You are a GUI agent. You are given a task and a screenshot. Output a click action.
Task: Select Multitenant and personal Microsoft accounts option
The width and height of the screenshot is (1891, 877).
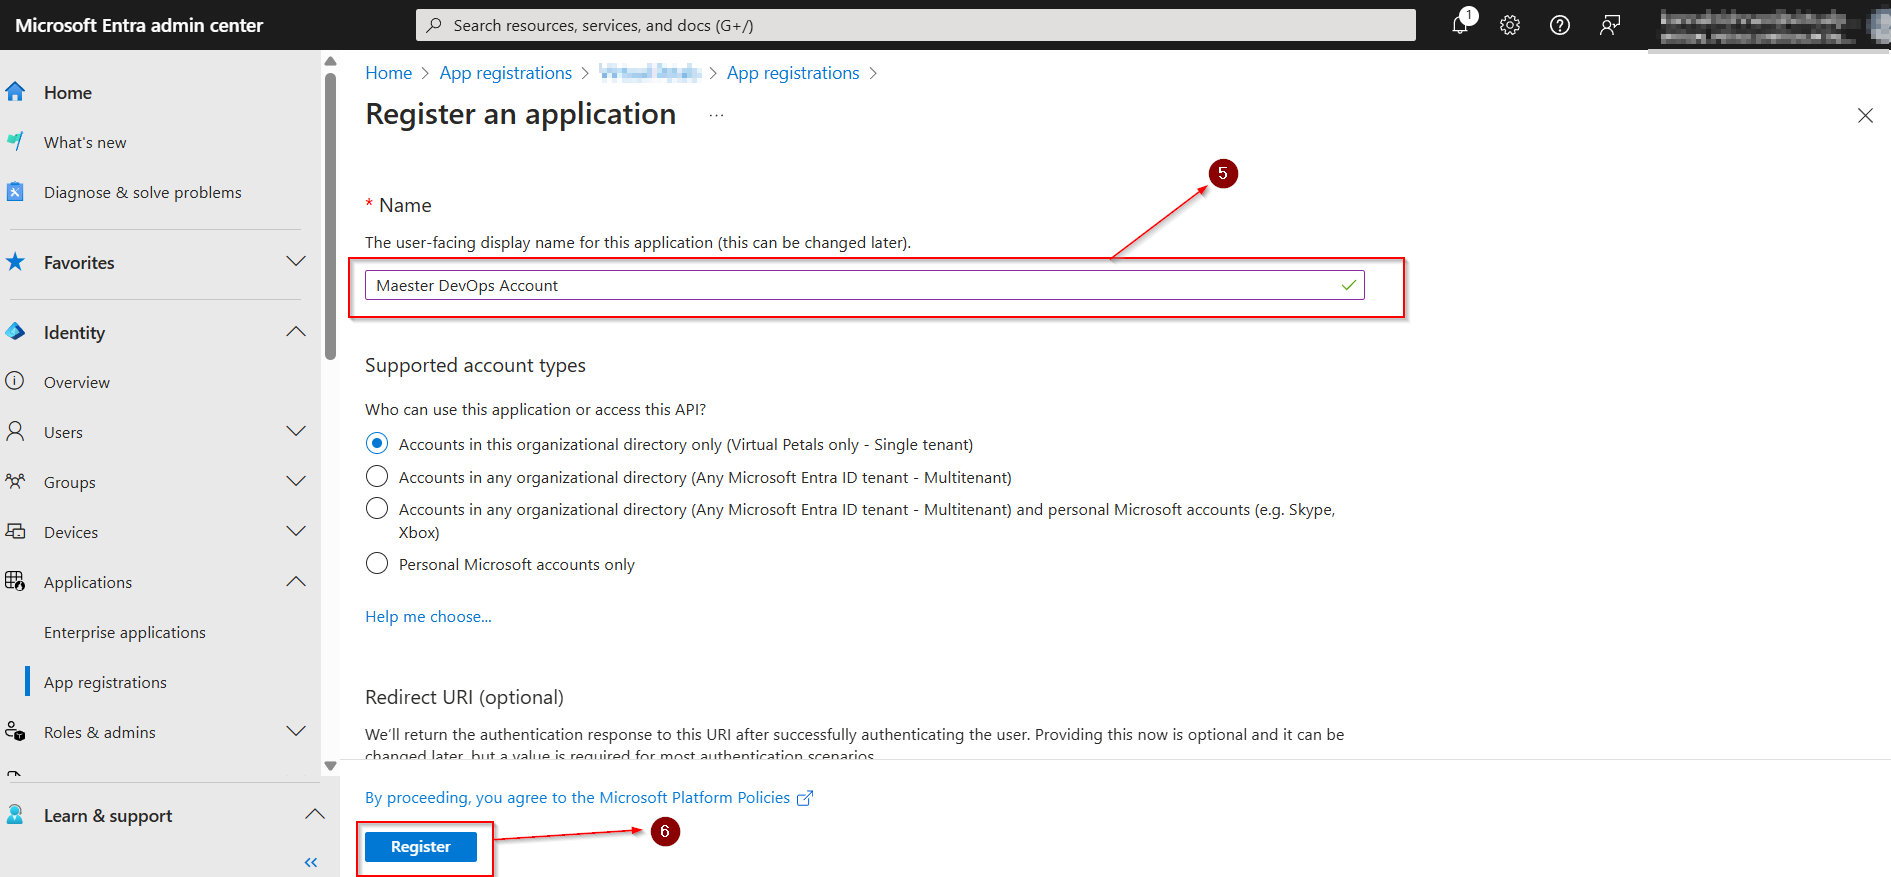click(377, 508)
